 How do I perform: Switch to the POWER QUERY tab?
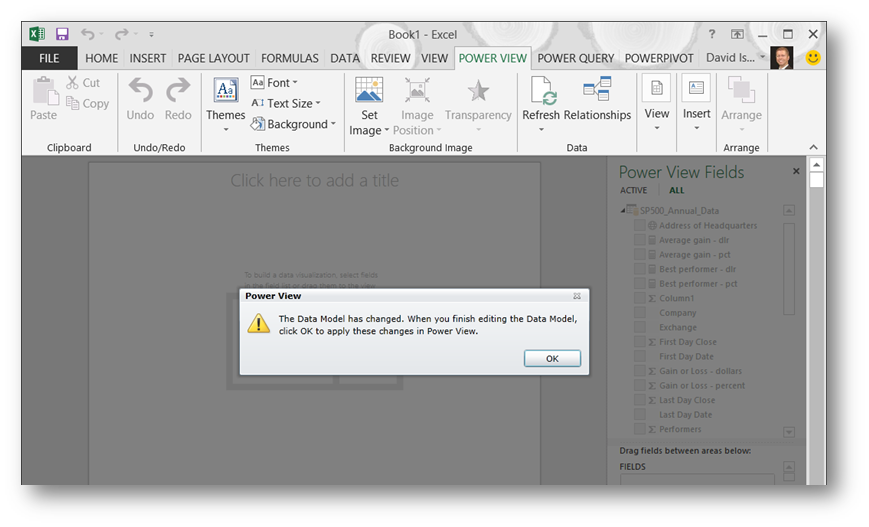(x=576, y=58)
